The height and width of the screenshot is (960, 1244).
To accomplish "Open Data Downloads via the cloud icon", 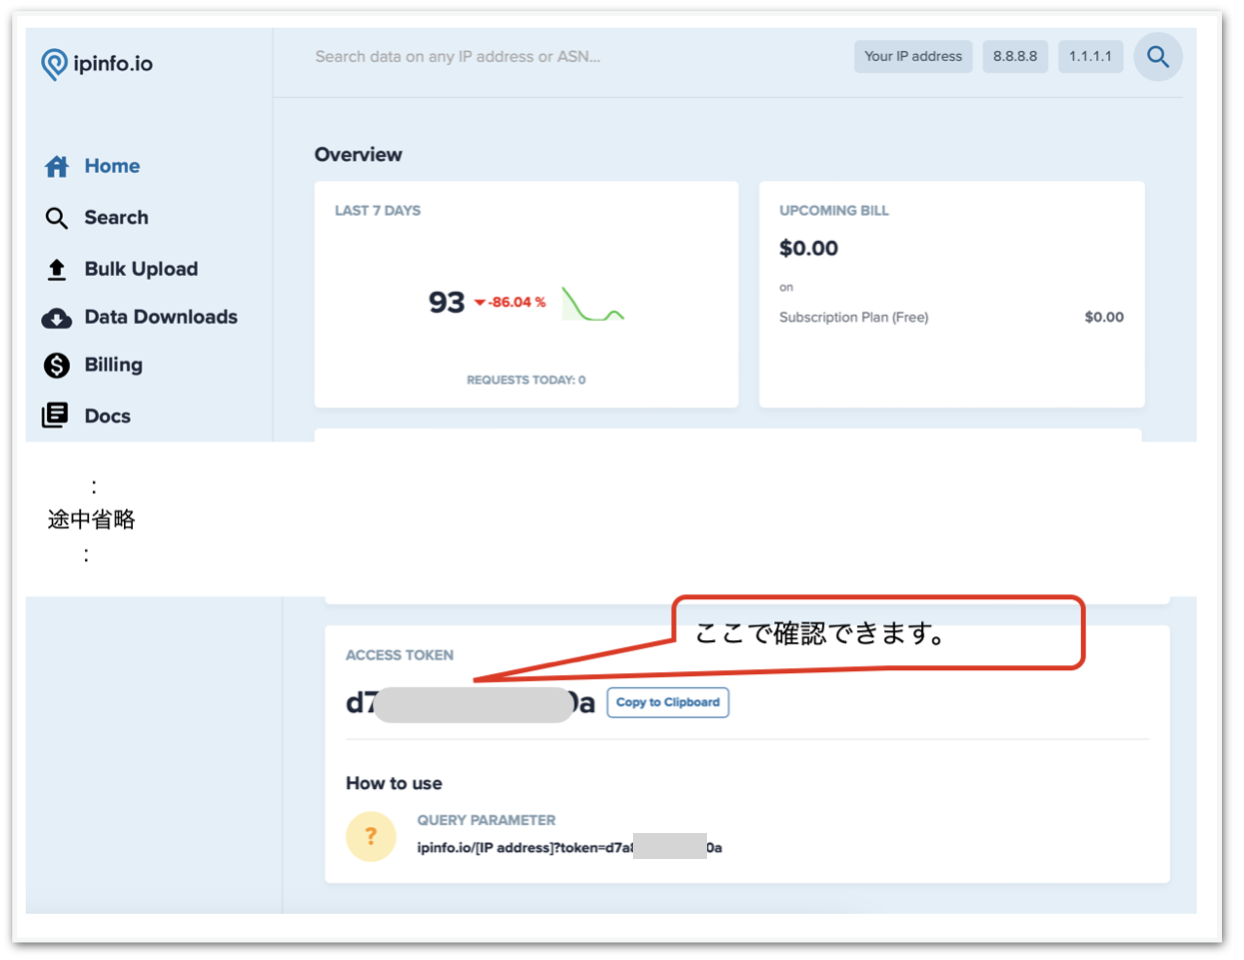I will pos(57,317).
